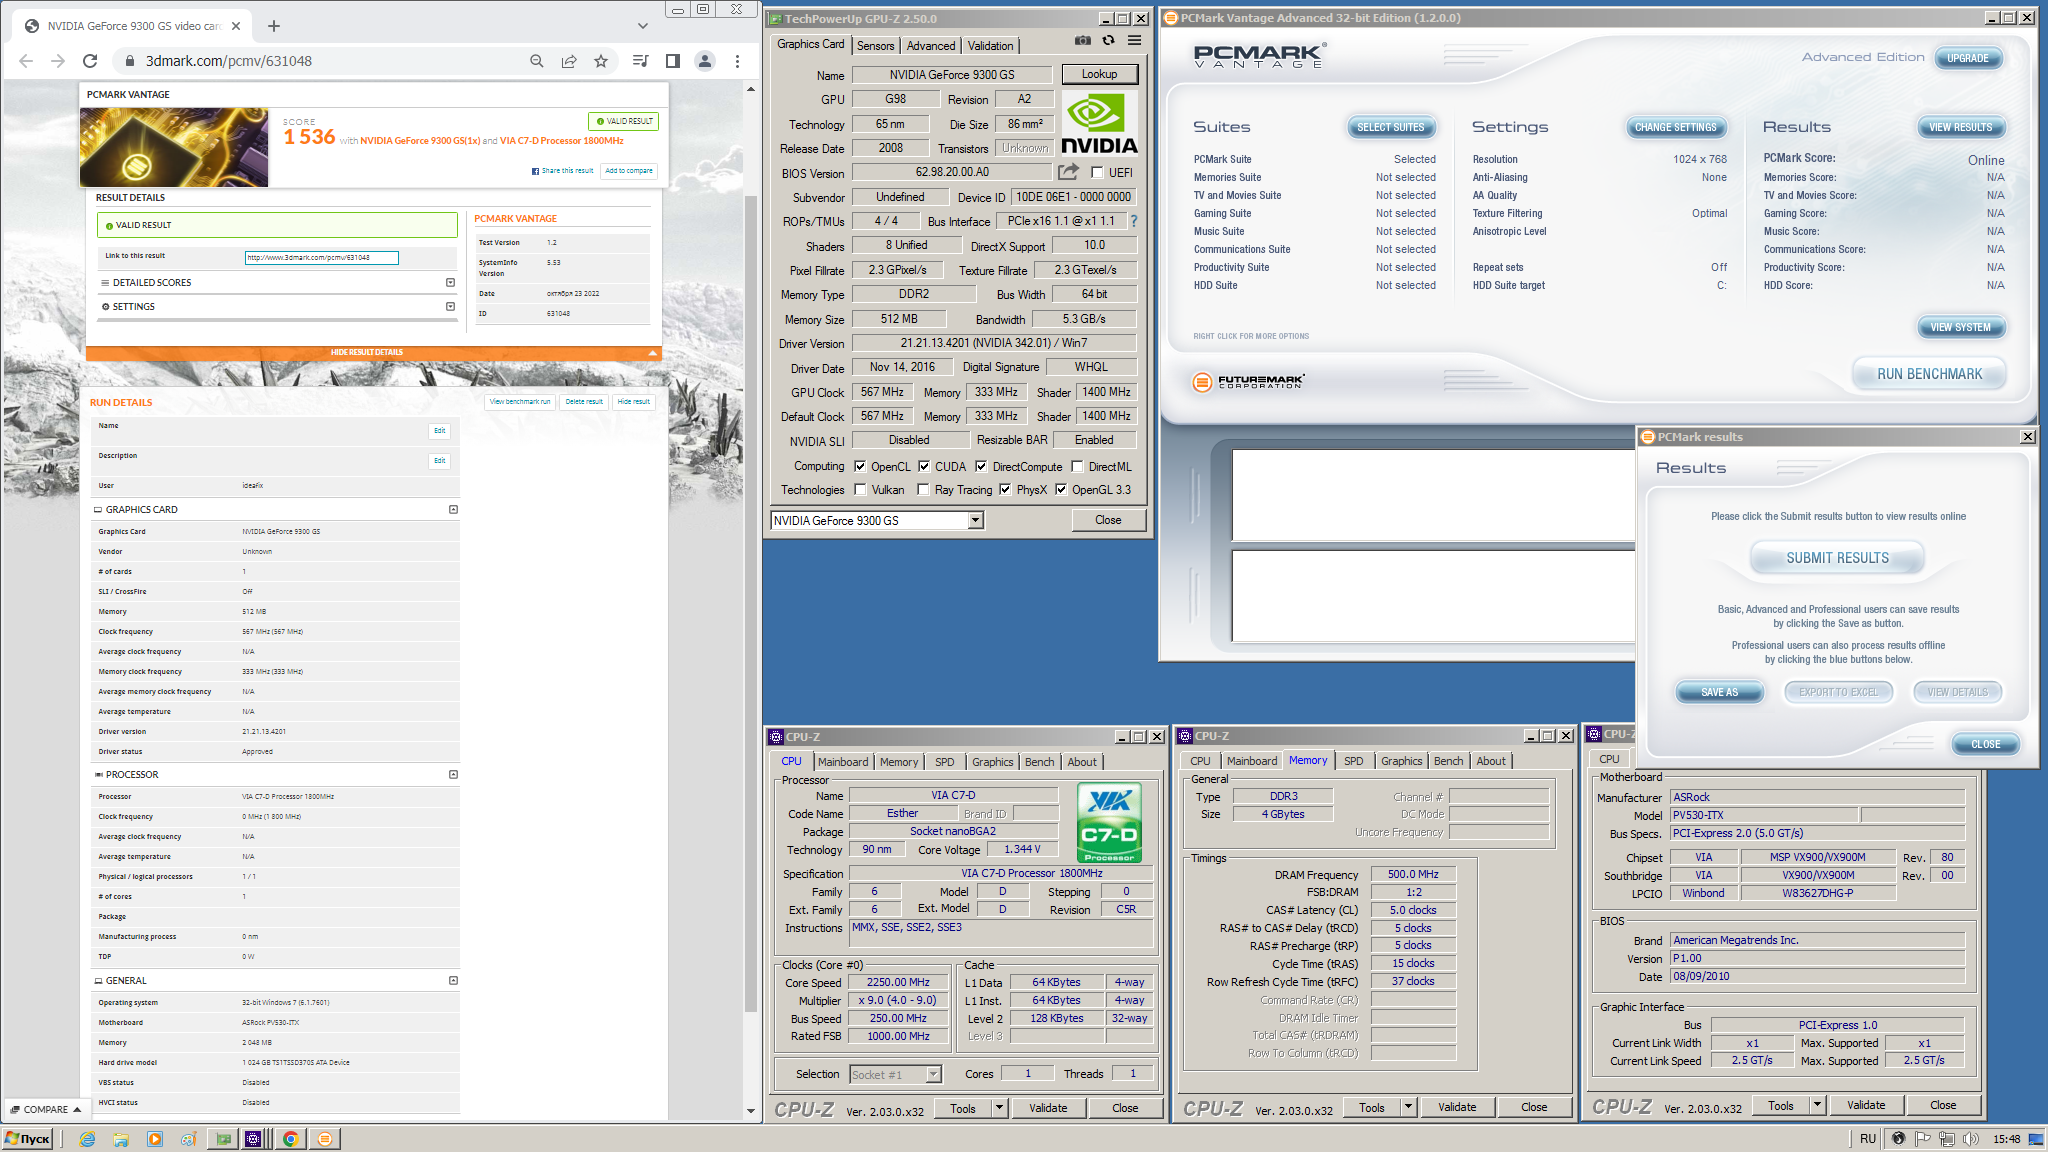Open a new Chrome tab

pyautogui.click(x=274, y=26)
